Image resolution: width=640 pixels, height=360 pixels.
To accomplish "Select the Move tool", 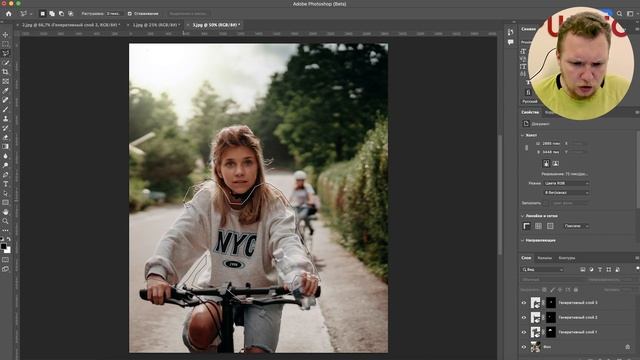I will pos(5,35).
